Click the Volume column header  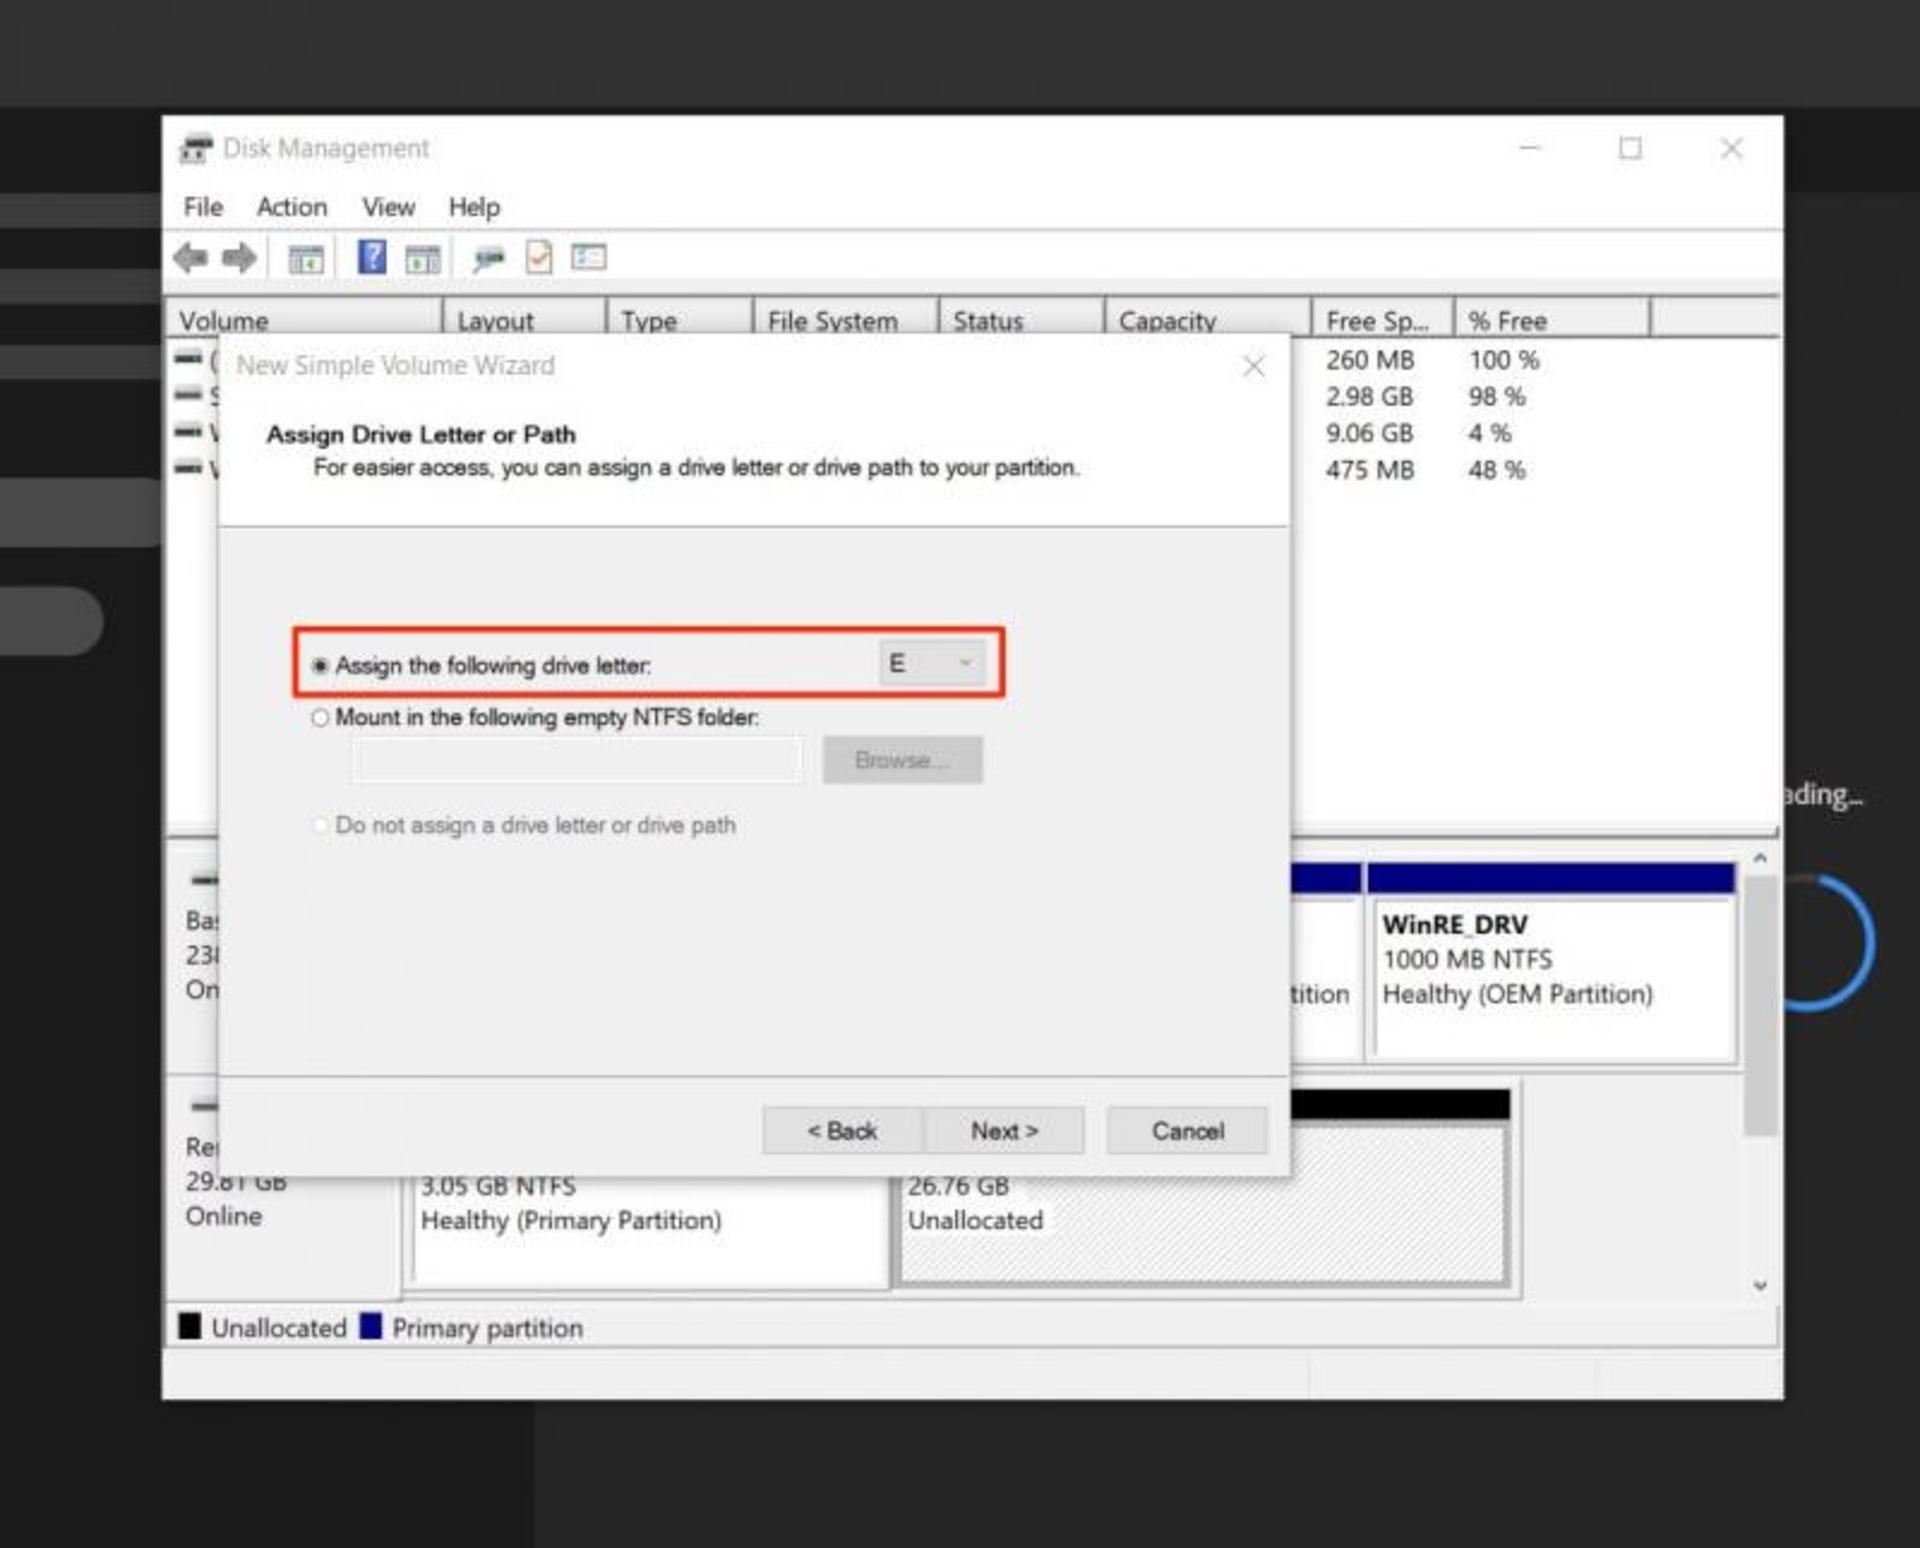coord(303,318)
